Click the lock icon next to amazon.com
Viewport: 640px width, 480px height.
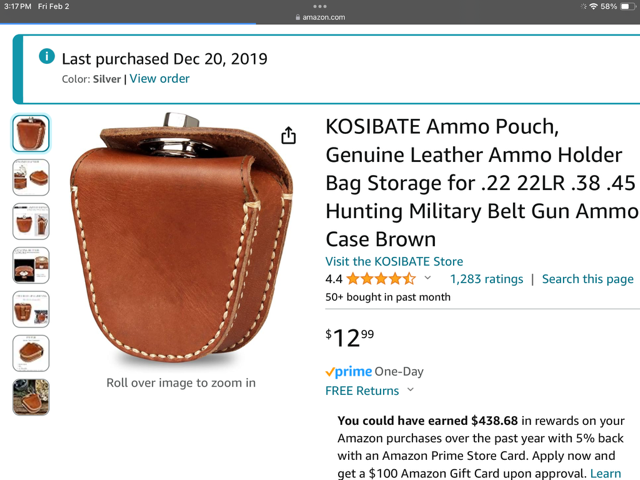coord(298,18)
